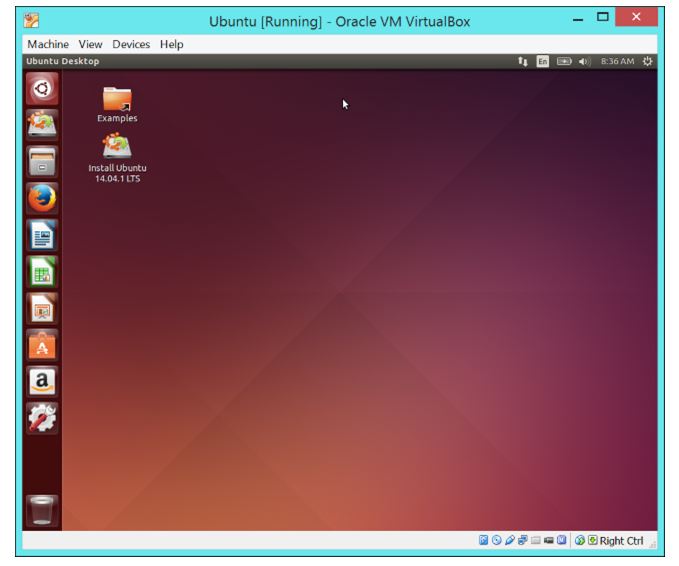This screenshot has height=566, width=679.
Task: Maximize the VirtualBox window
Action: (602, 17)
